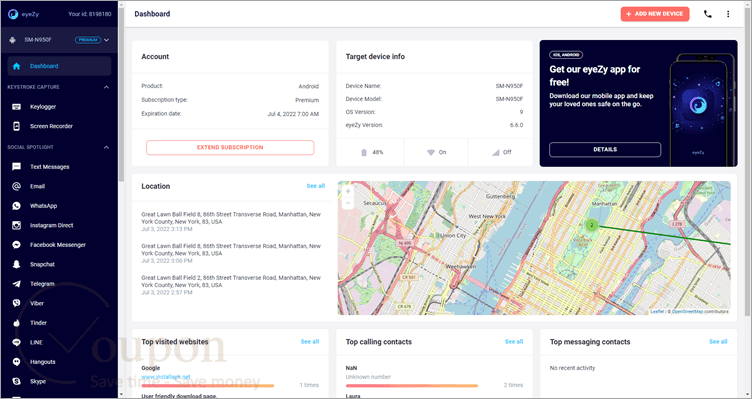This screenshot has width=752, height=399.
Task: Click the Email at-sign icon
Action: click(16, 186)
